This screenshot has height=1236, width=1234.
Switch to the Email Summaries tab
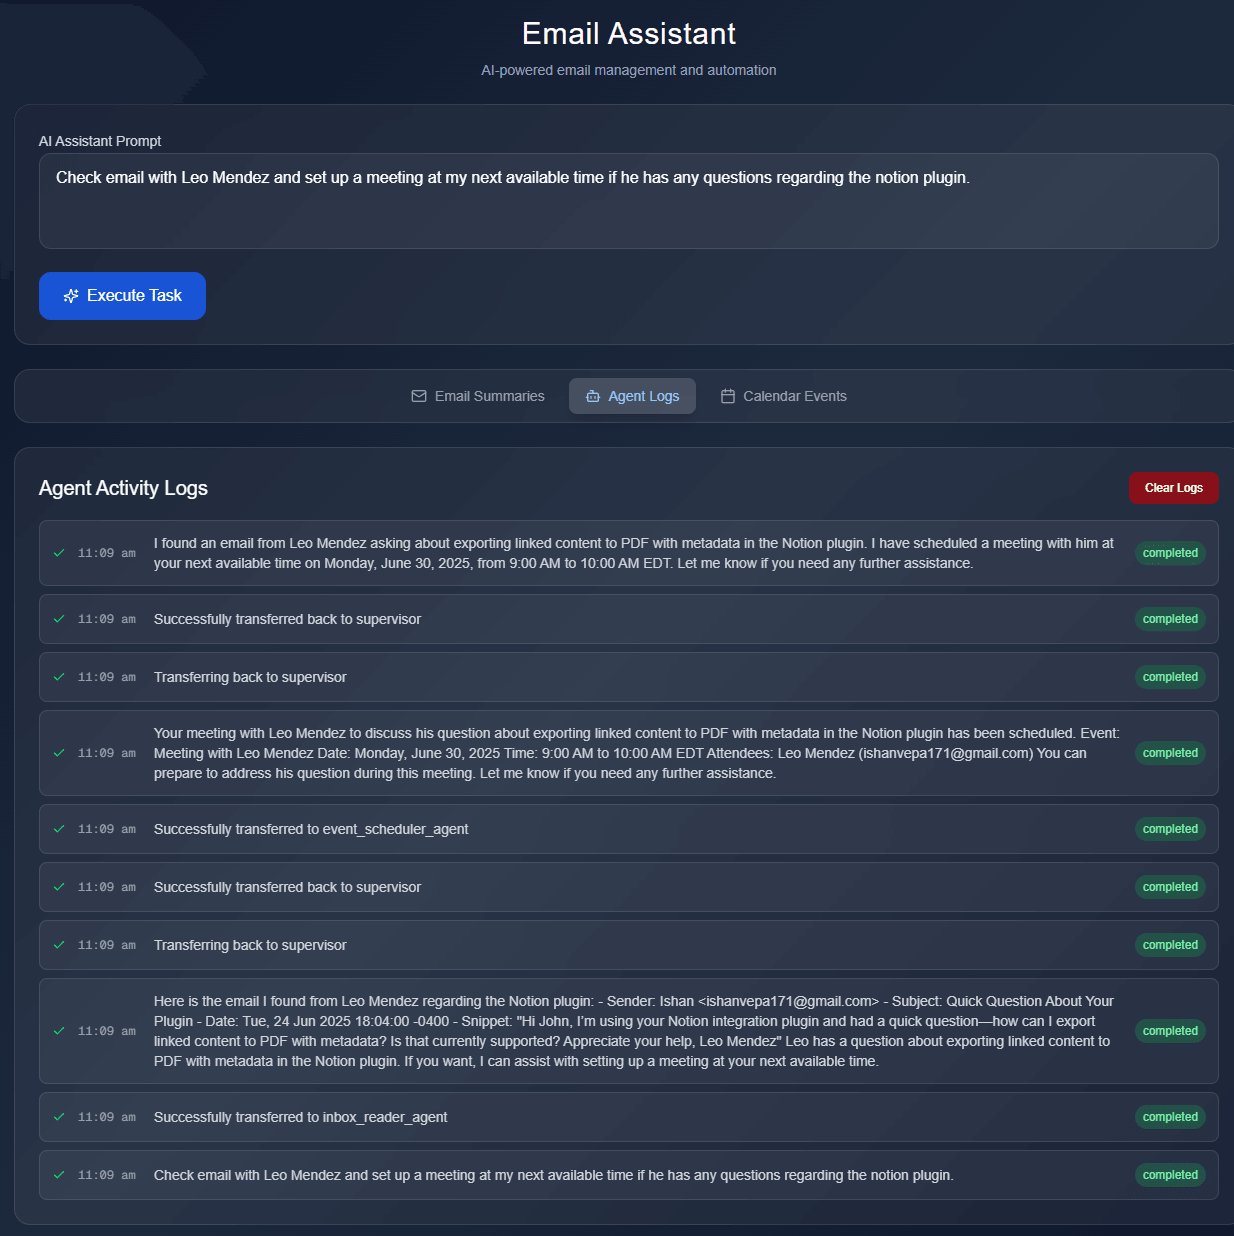click(x=478, y=396)
